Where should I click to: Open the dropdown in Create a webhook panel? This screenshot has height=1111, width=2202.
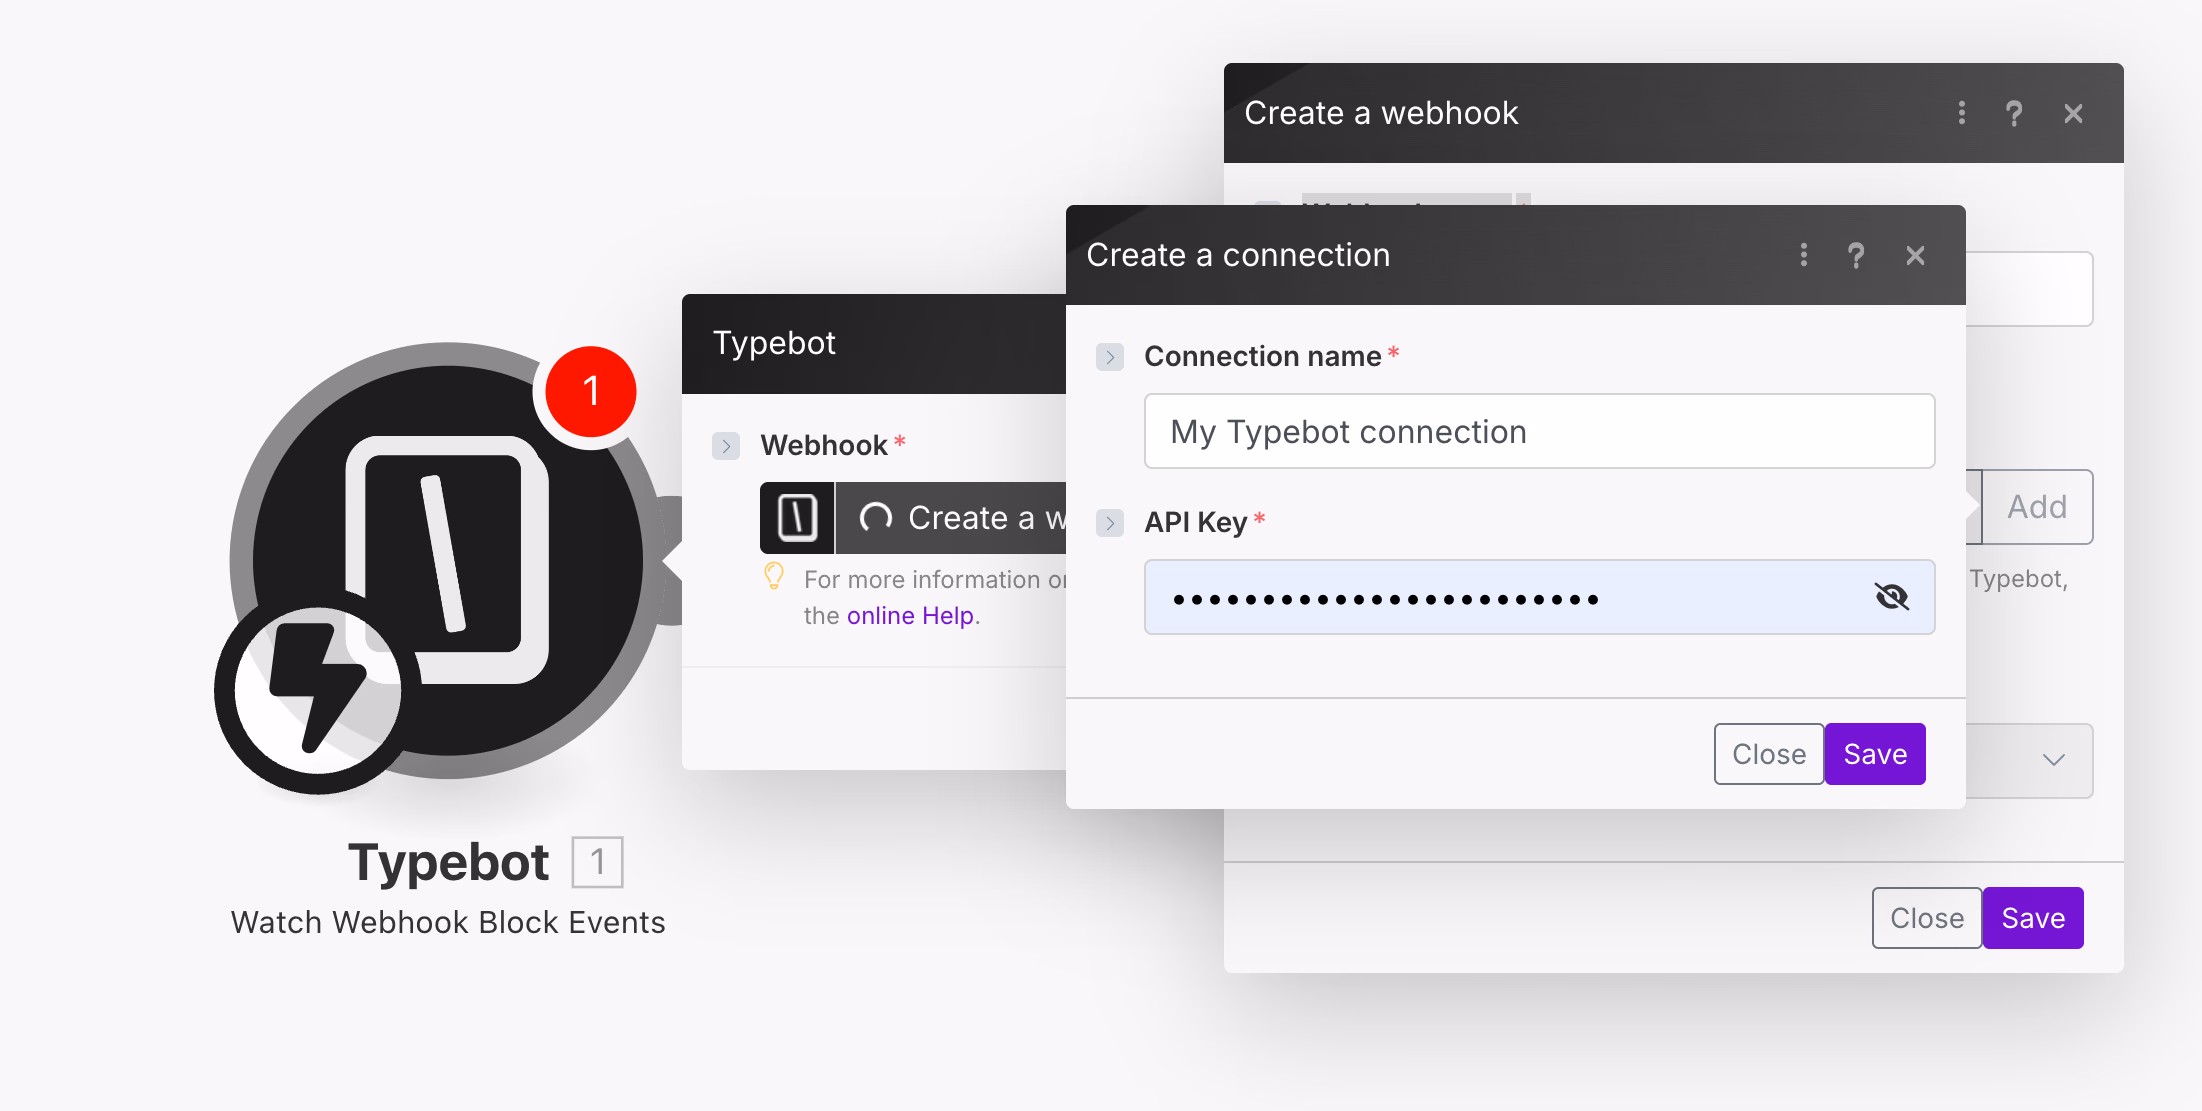point(2052,760)
